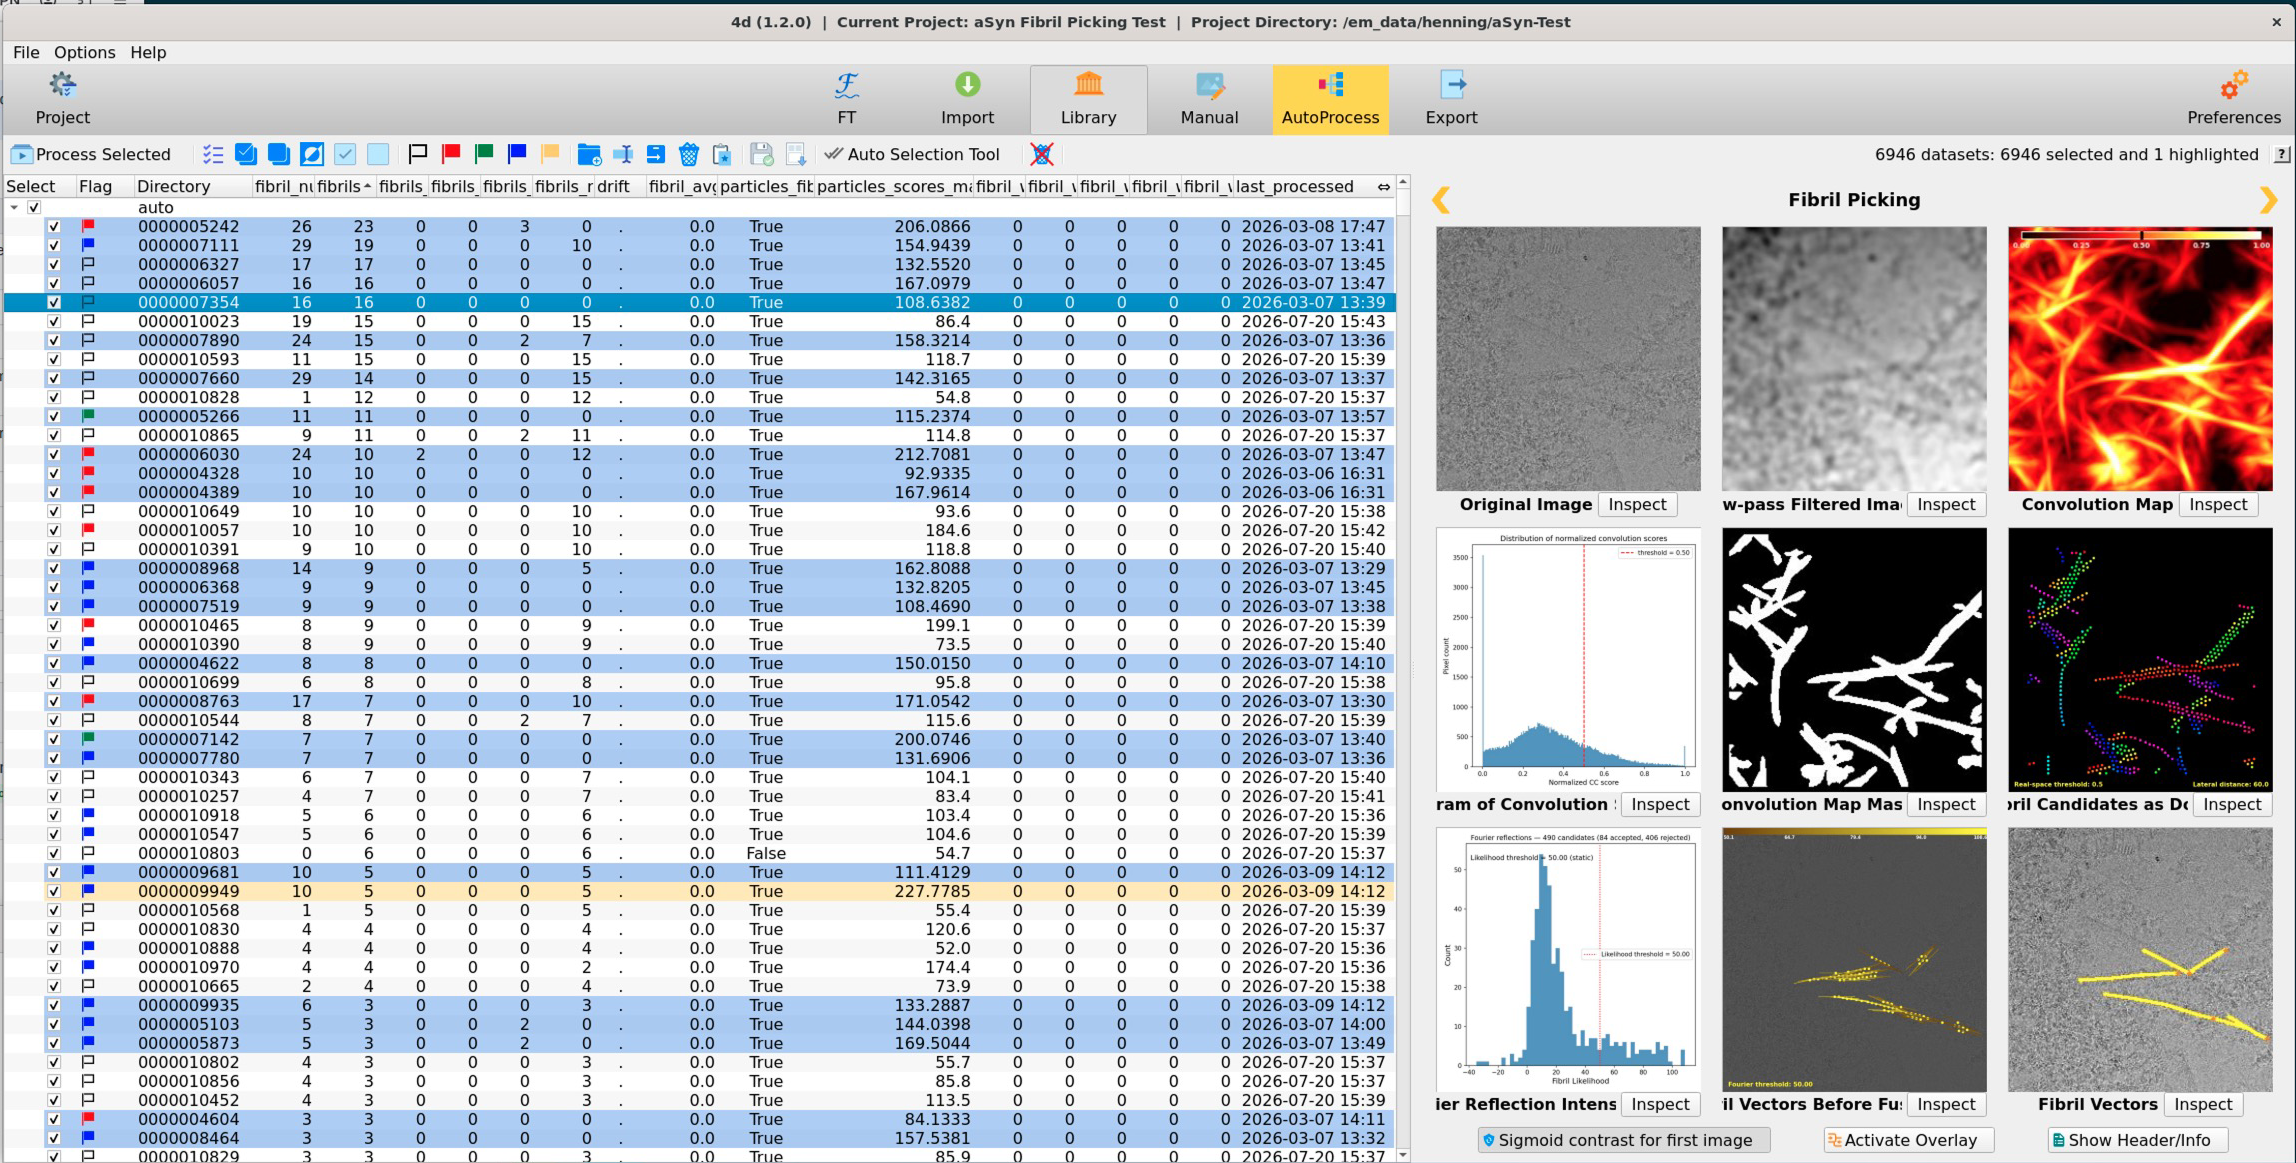Image resolution: width=2296 pixels, height=1163 pixels.
Task: Sort by the fibrils column header
Action: [344, 186]
